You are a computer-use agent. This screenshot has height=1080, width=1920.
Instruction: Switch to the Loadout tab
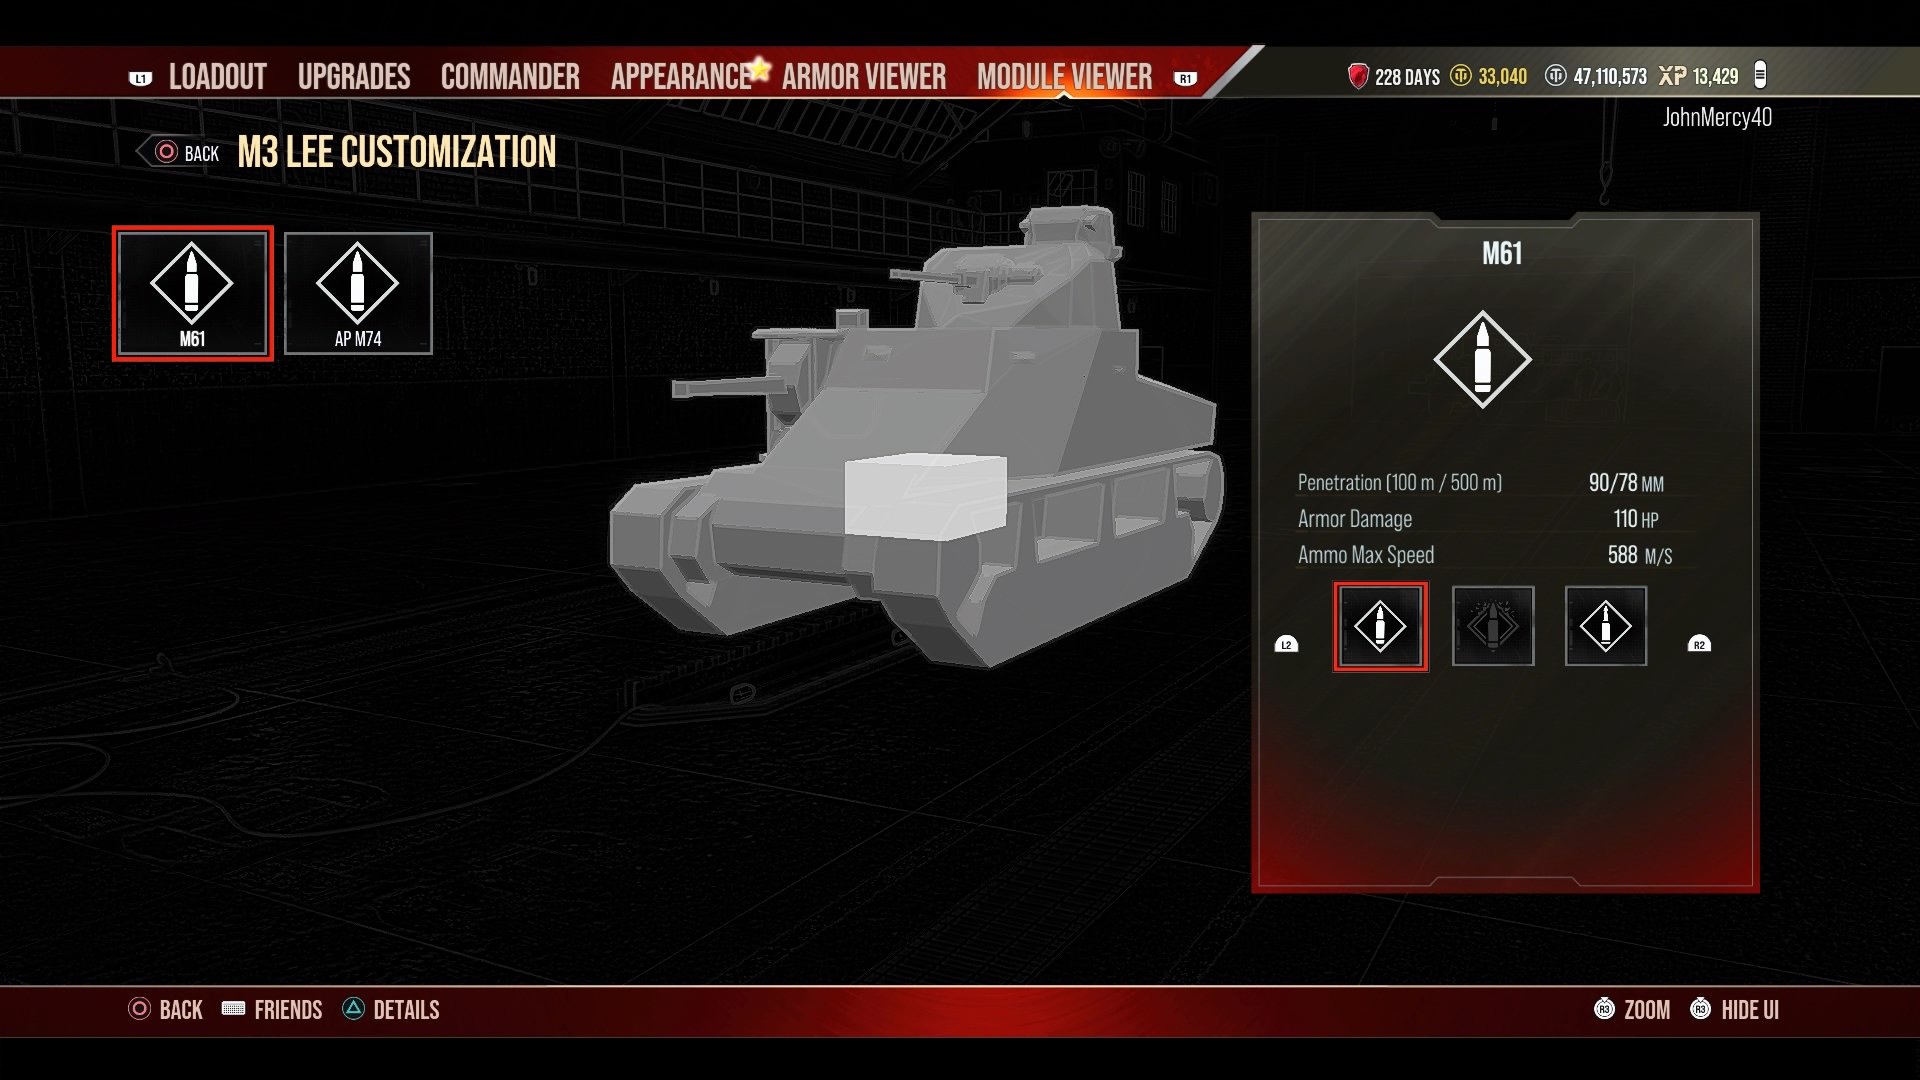click(x=216, y=75)
